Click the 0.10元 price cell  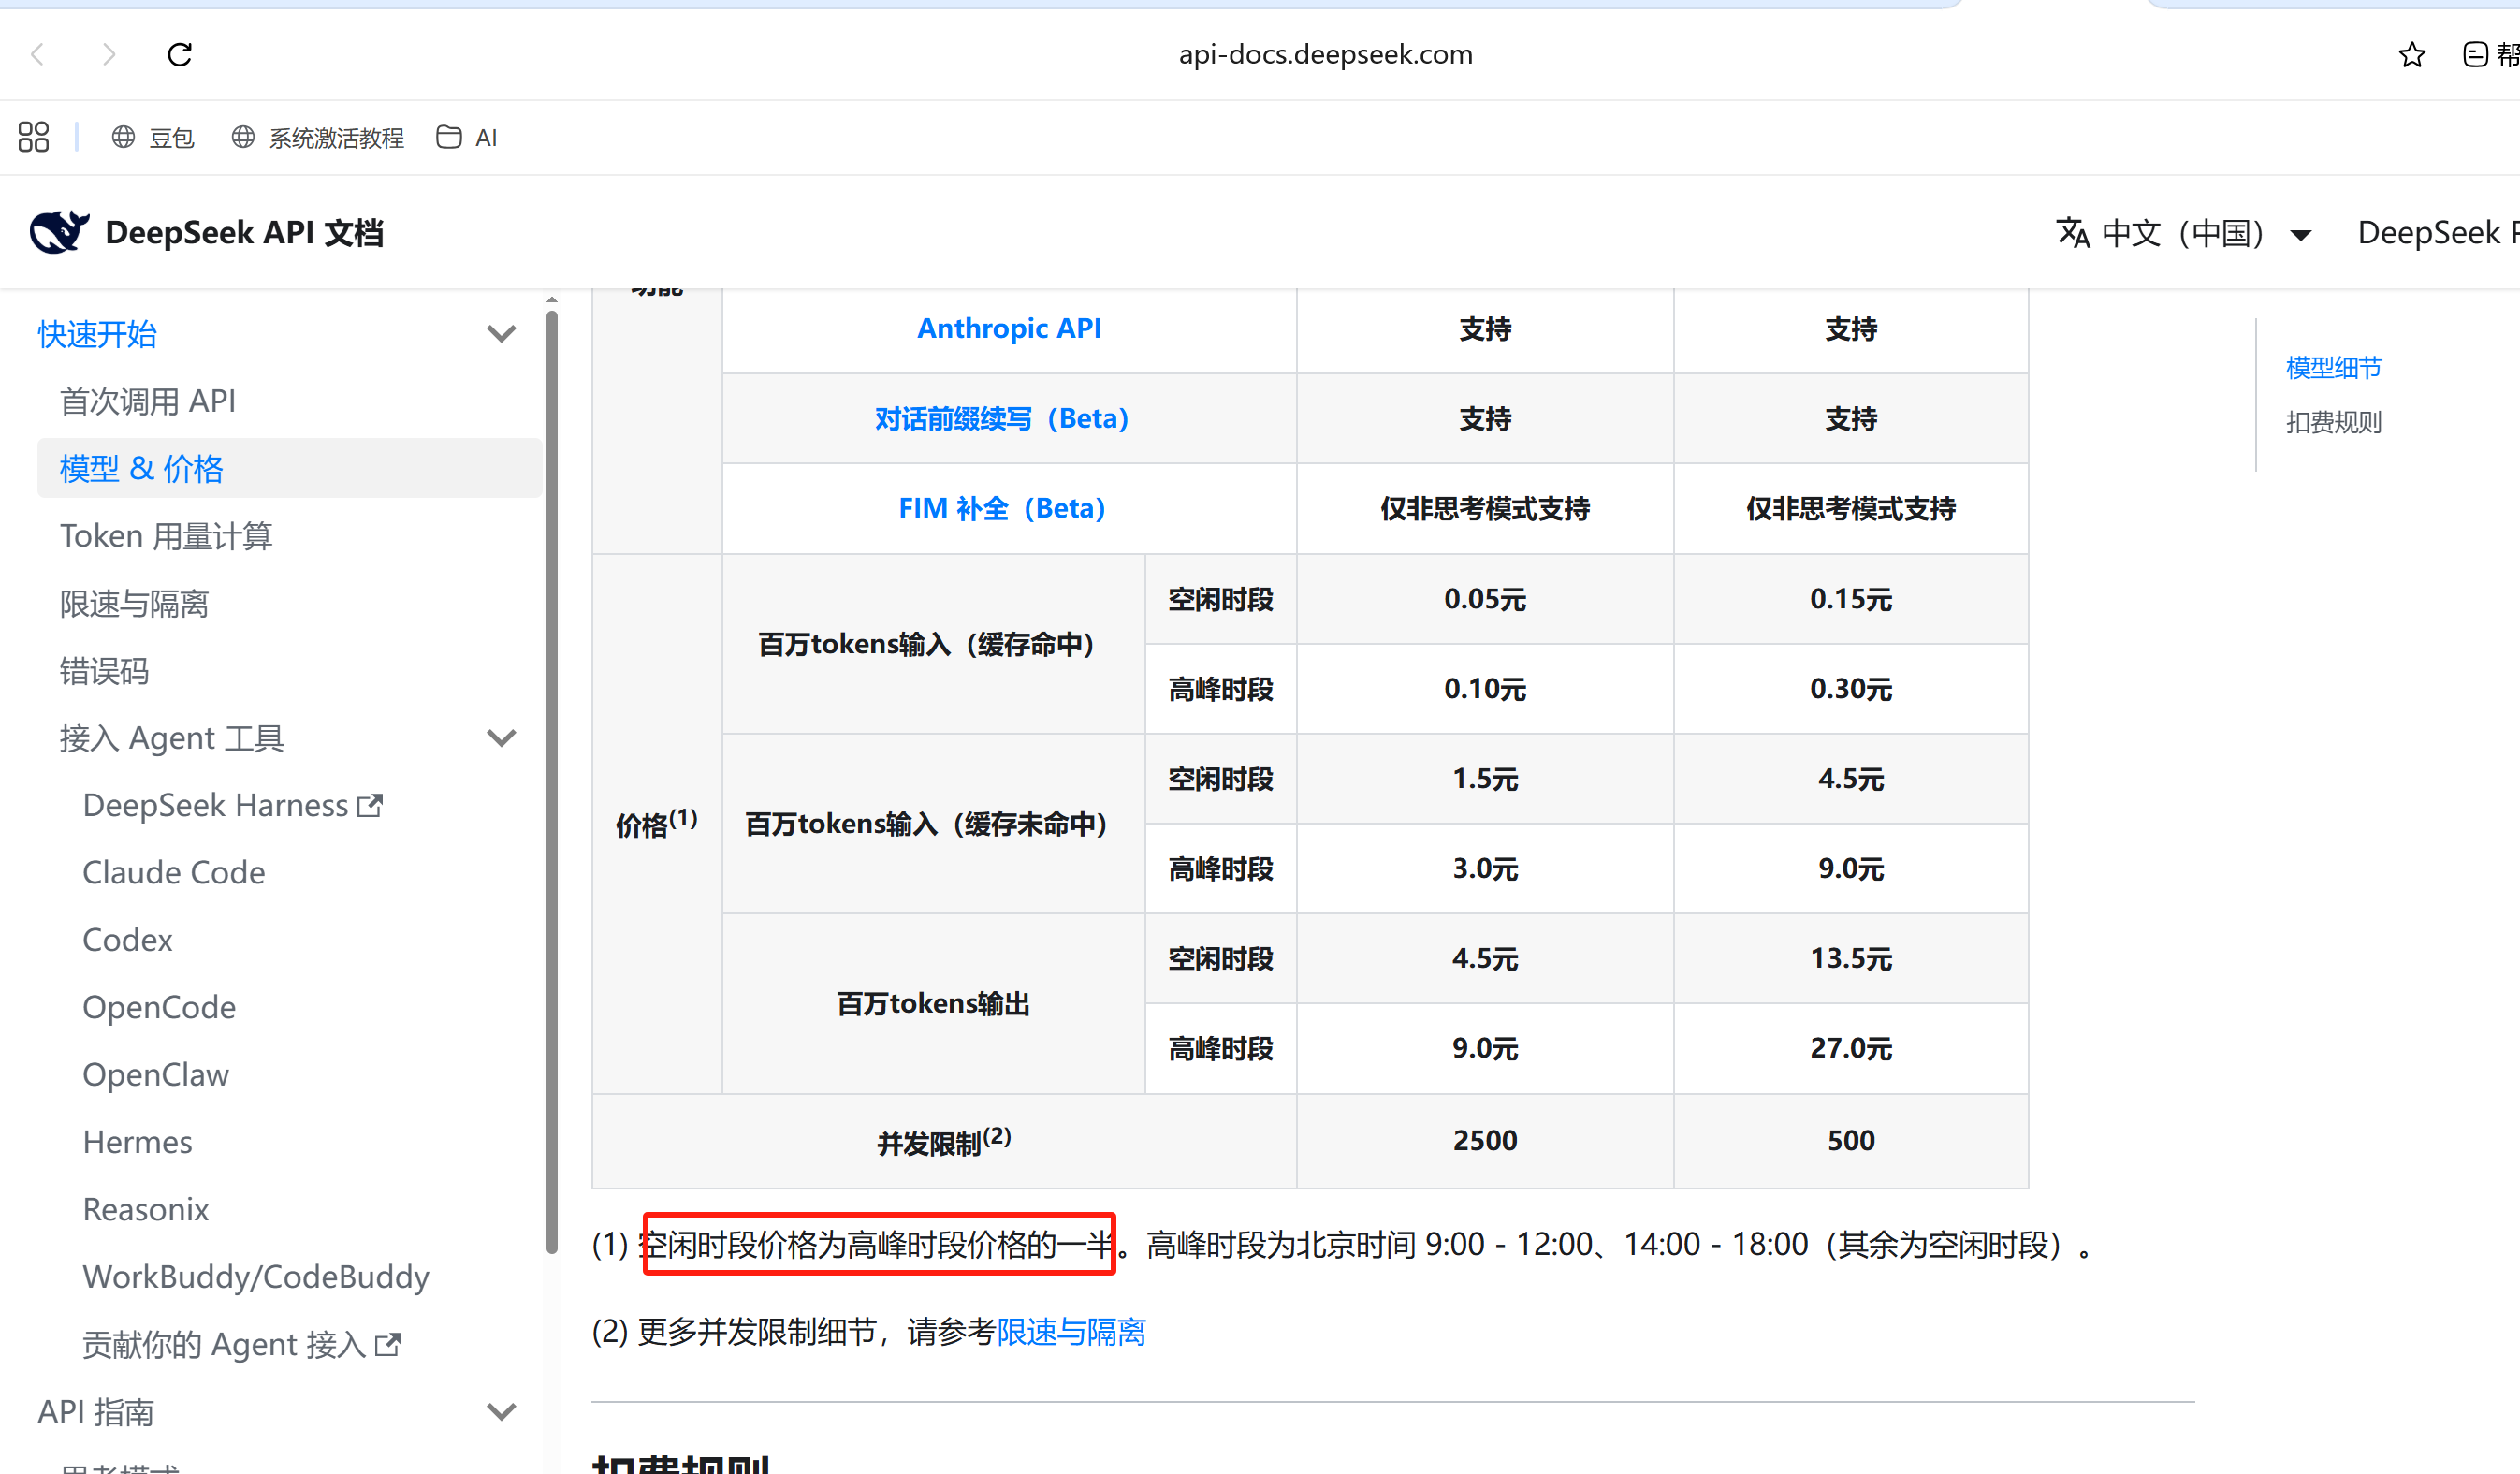click(x=1485, y=689)
